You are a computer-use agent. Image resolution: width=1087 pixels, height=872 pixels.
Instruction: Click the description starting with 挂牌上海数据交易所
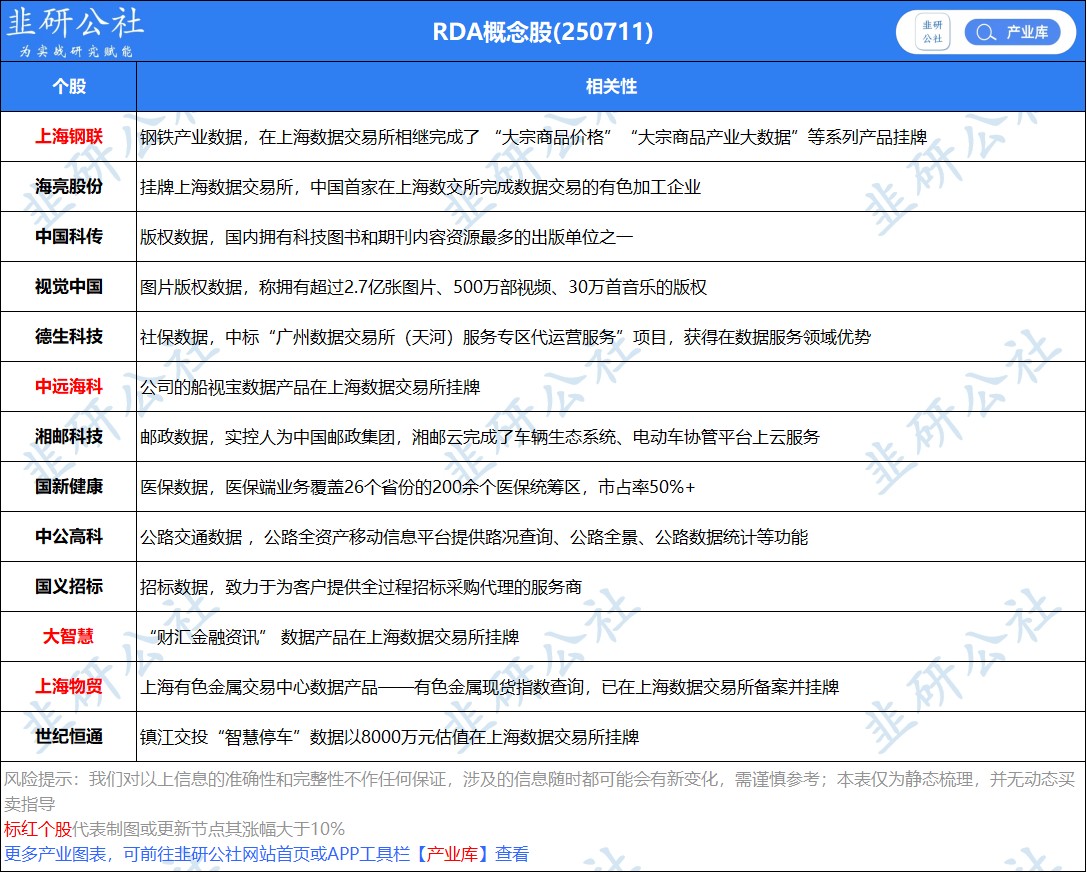coord(421,187)
